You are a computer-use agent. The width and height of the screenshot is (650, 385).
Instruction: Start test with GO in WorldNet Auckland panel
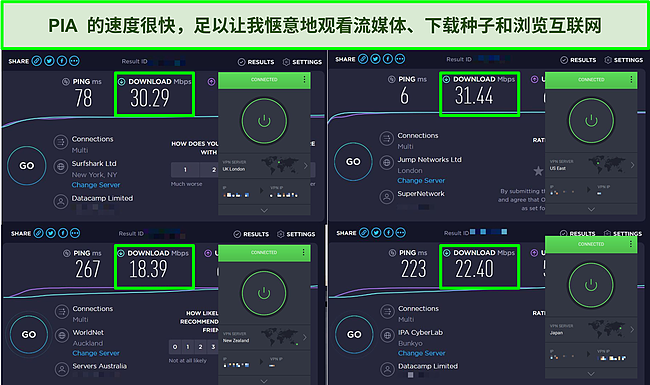point(29,334)
